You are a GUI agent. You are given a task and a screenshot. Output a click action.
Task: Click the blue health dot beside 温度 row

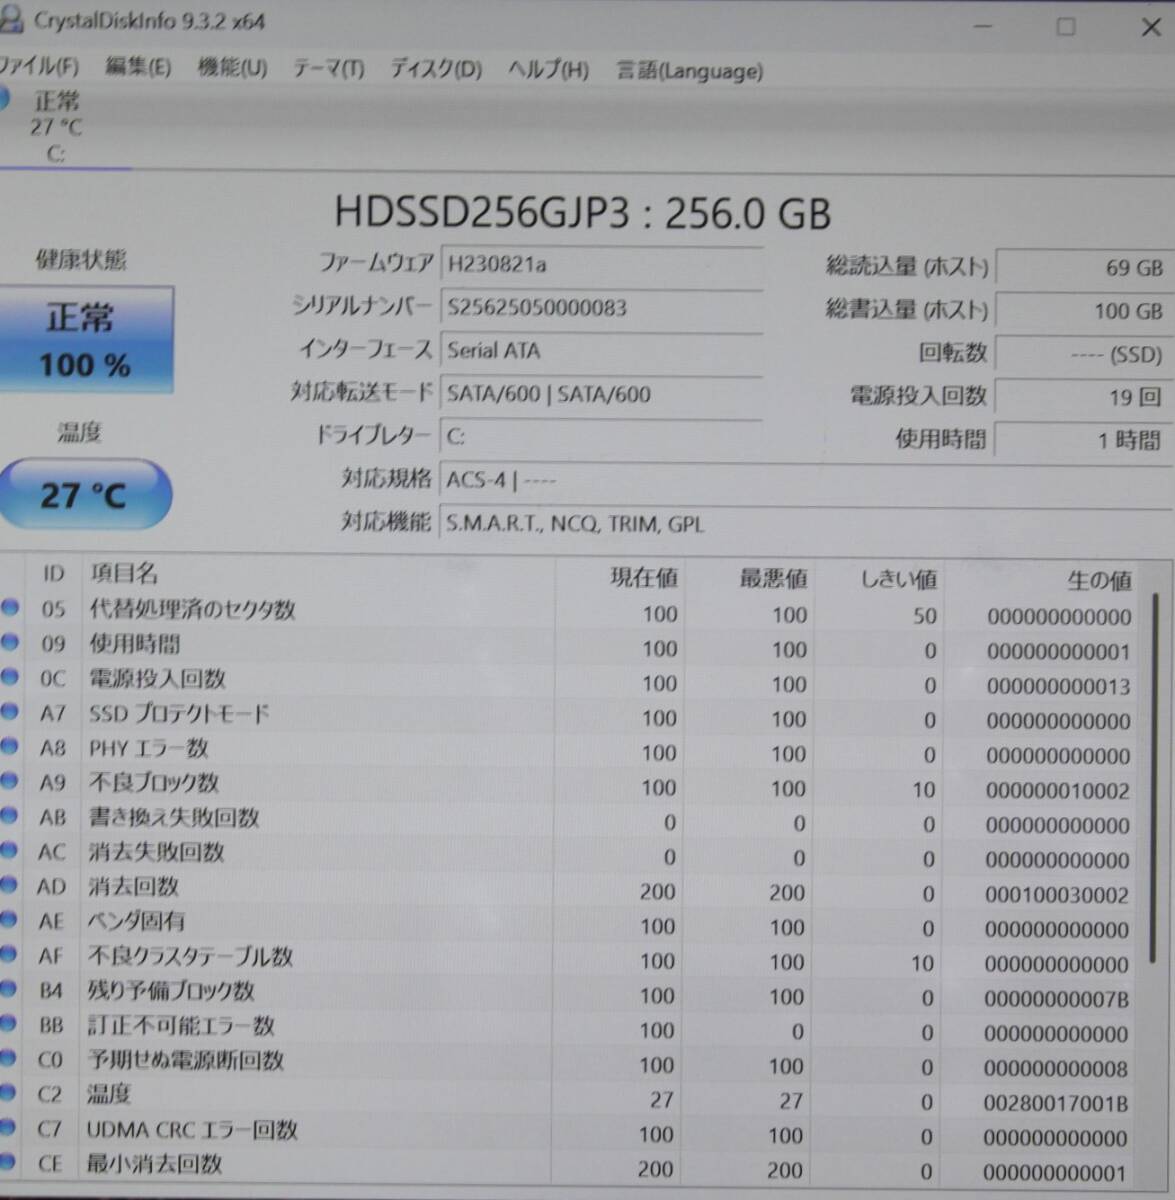coord(10,1093)
